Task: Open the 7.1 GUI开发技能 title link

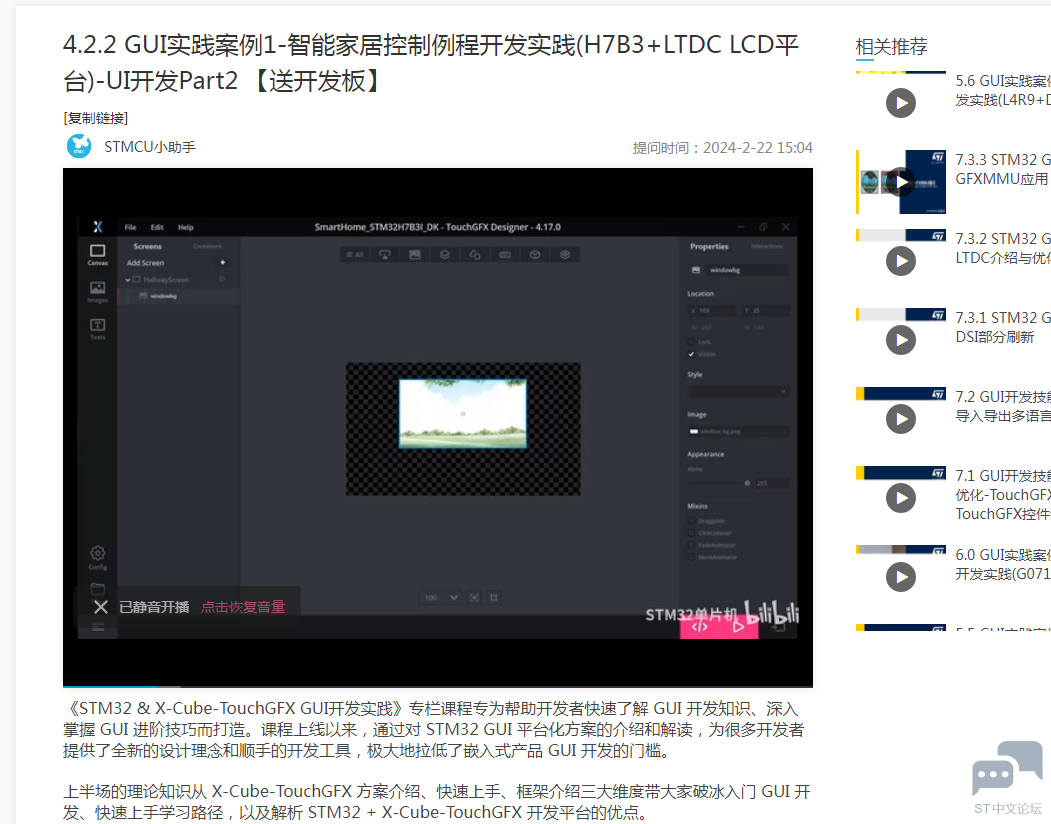Action: 1003,495
